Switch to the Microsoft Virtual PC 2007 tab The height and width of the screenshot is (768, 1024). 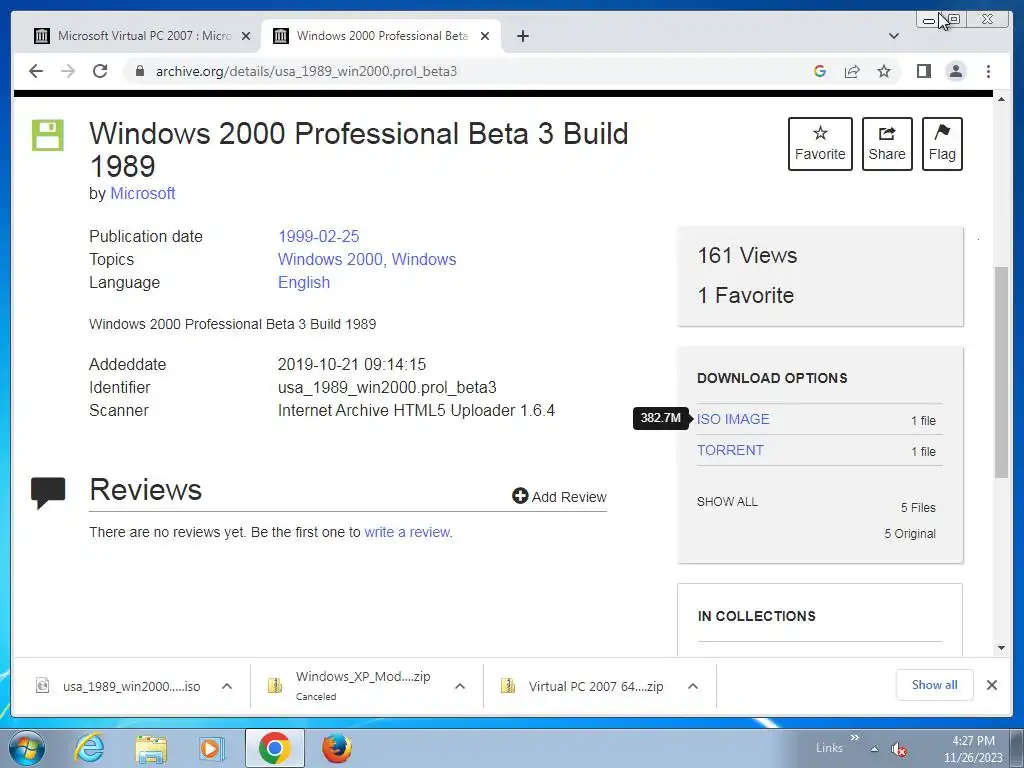142,36
